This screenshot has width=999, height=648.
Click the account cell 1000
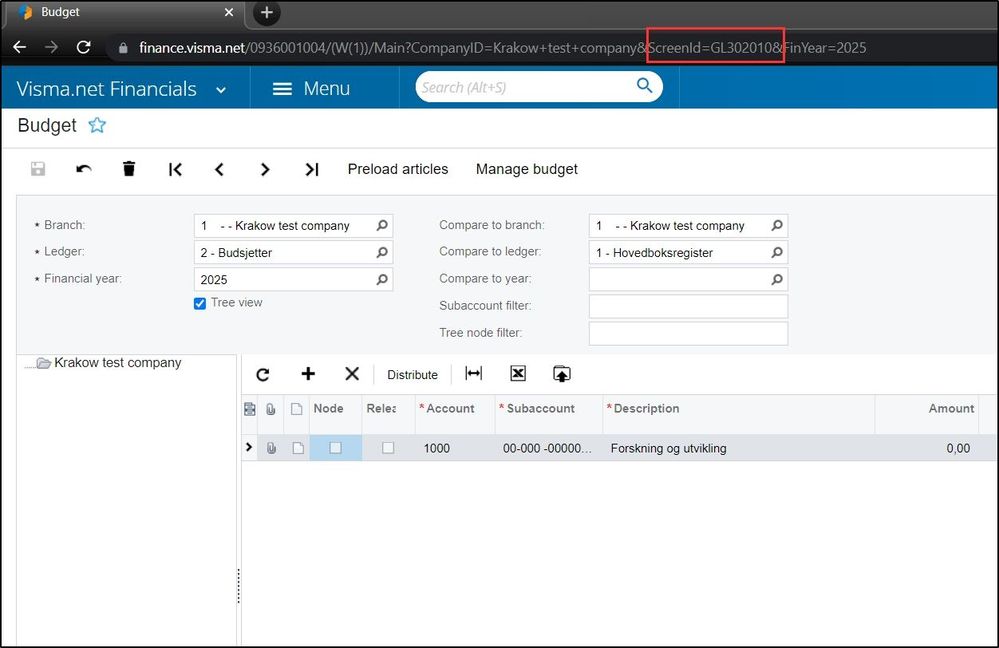pyautogui.click(x=454, y=448)
